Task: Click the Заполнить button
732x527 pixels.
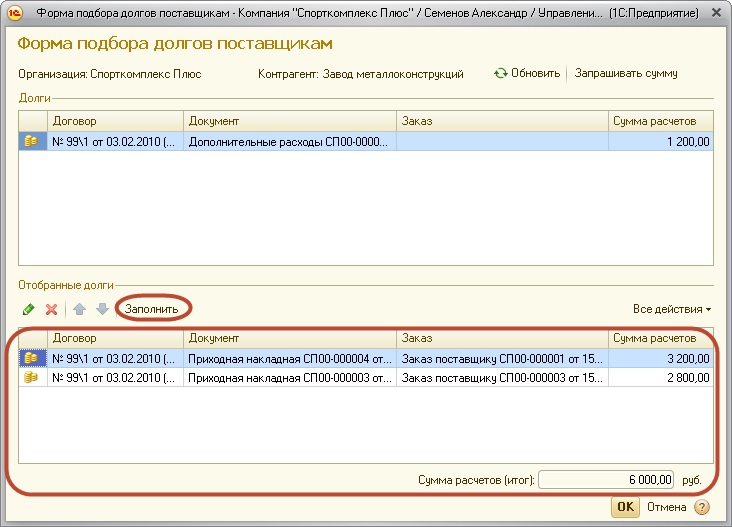Action: (x=151, y=309)
